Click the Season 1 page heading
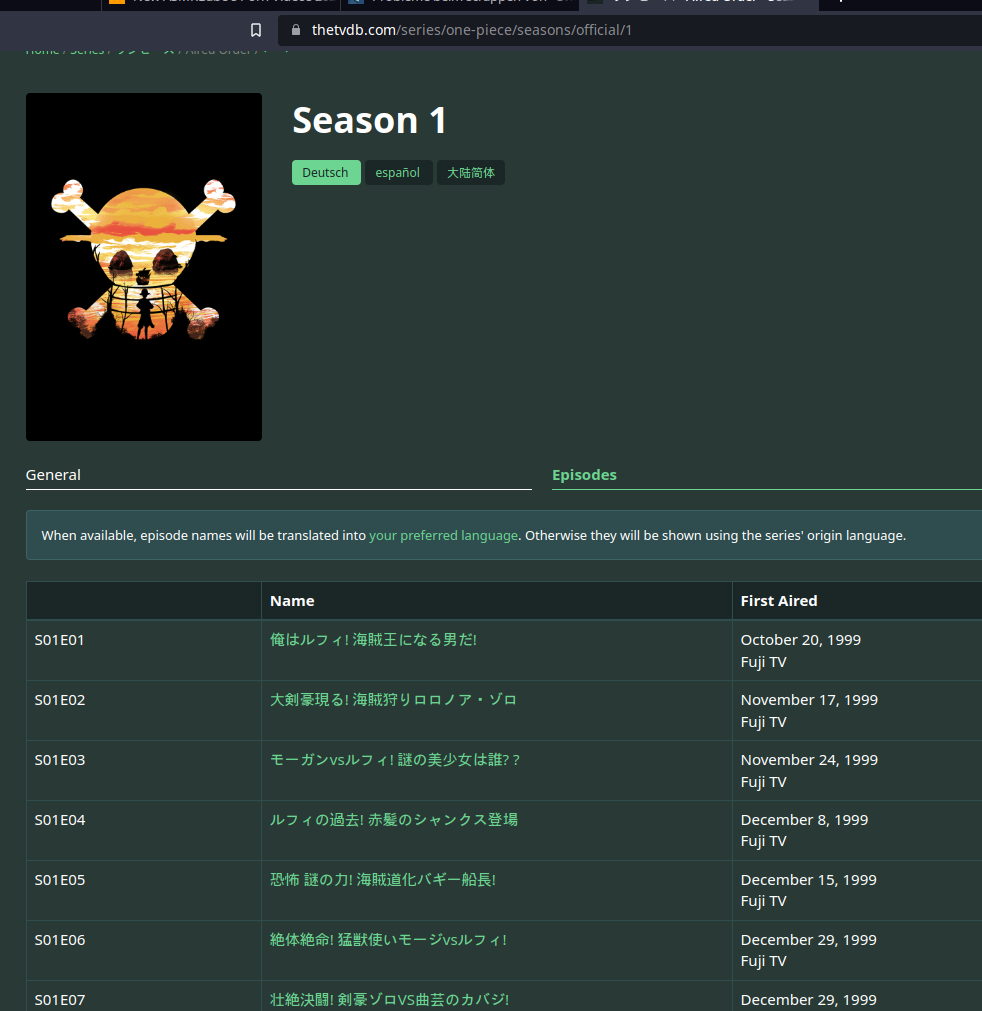Image resolution: width=982 pixels, height=1011 pixels. point(369,121)
